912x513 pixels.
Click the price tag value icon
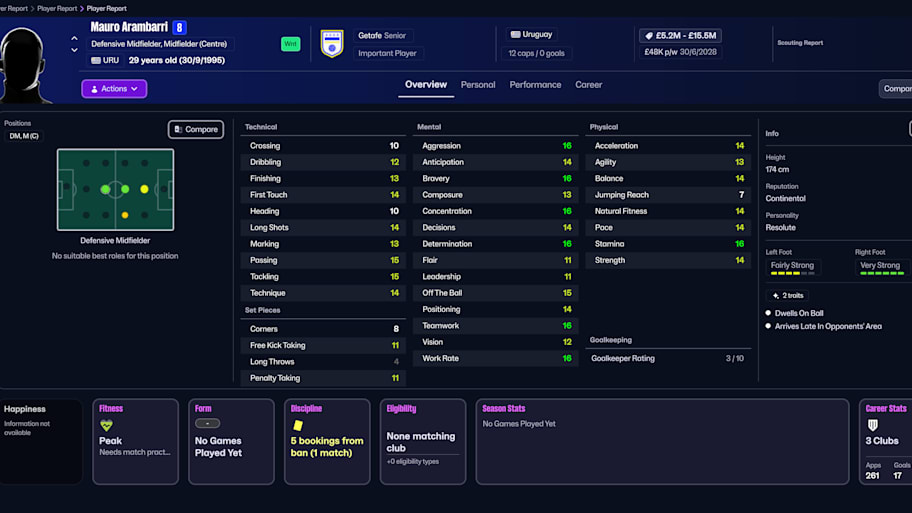pos(649,36)
